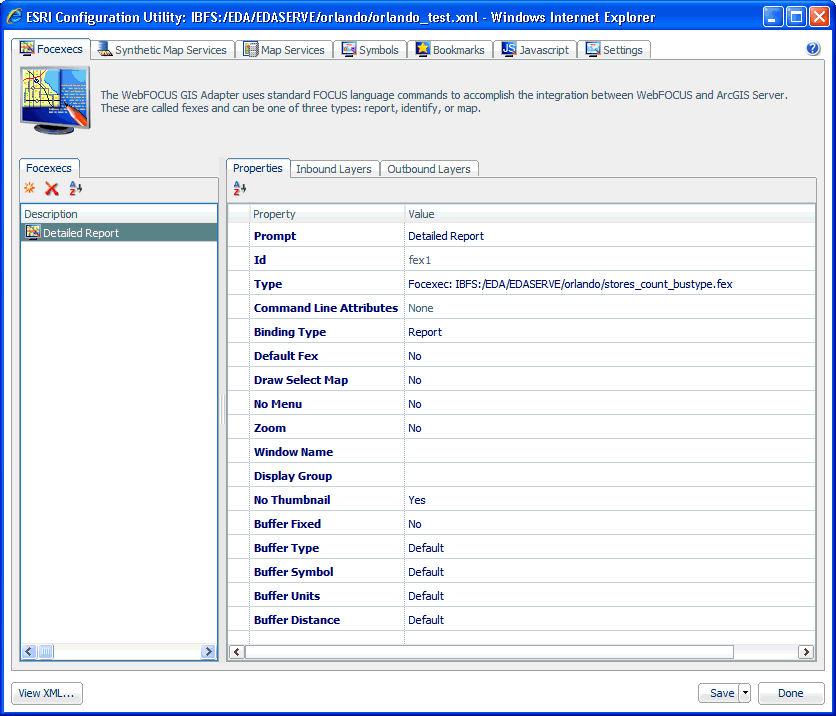Switch to Synthetic Map Services tab

pos(163,50)
